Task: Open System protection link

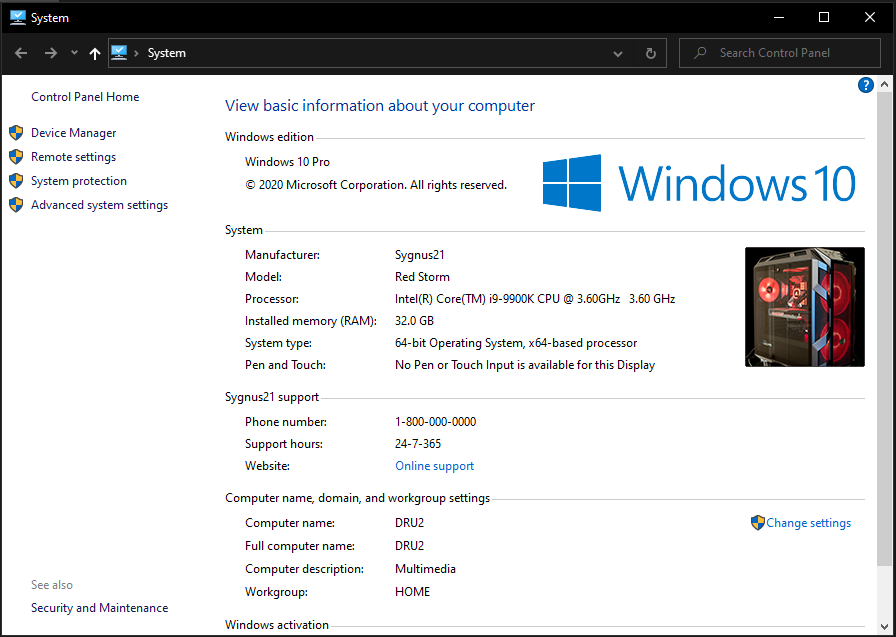Action: point(79,181)
